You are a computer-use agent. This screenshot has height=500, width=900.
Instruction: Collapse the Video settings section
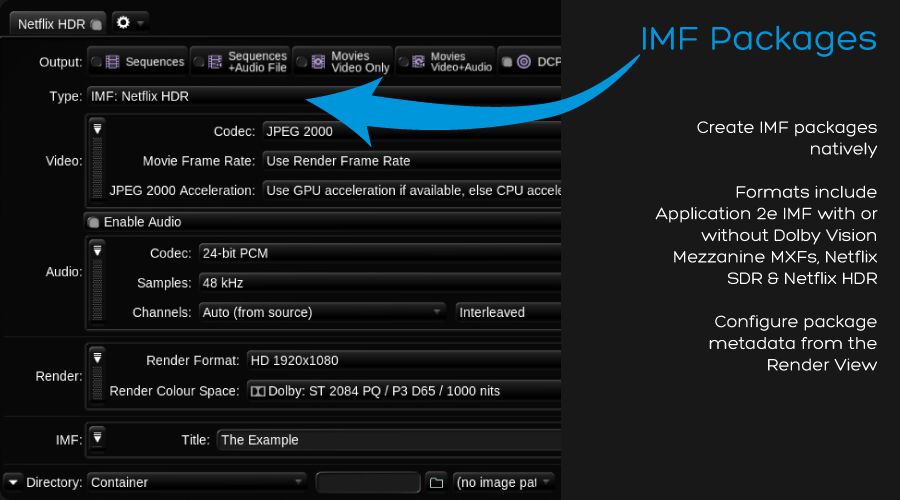[x=98, y=128]
